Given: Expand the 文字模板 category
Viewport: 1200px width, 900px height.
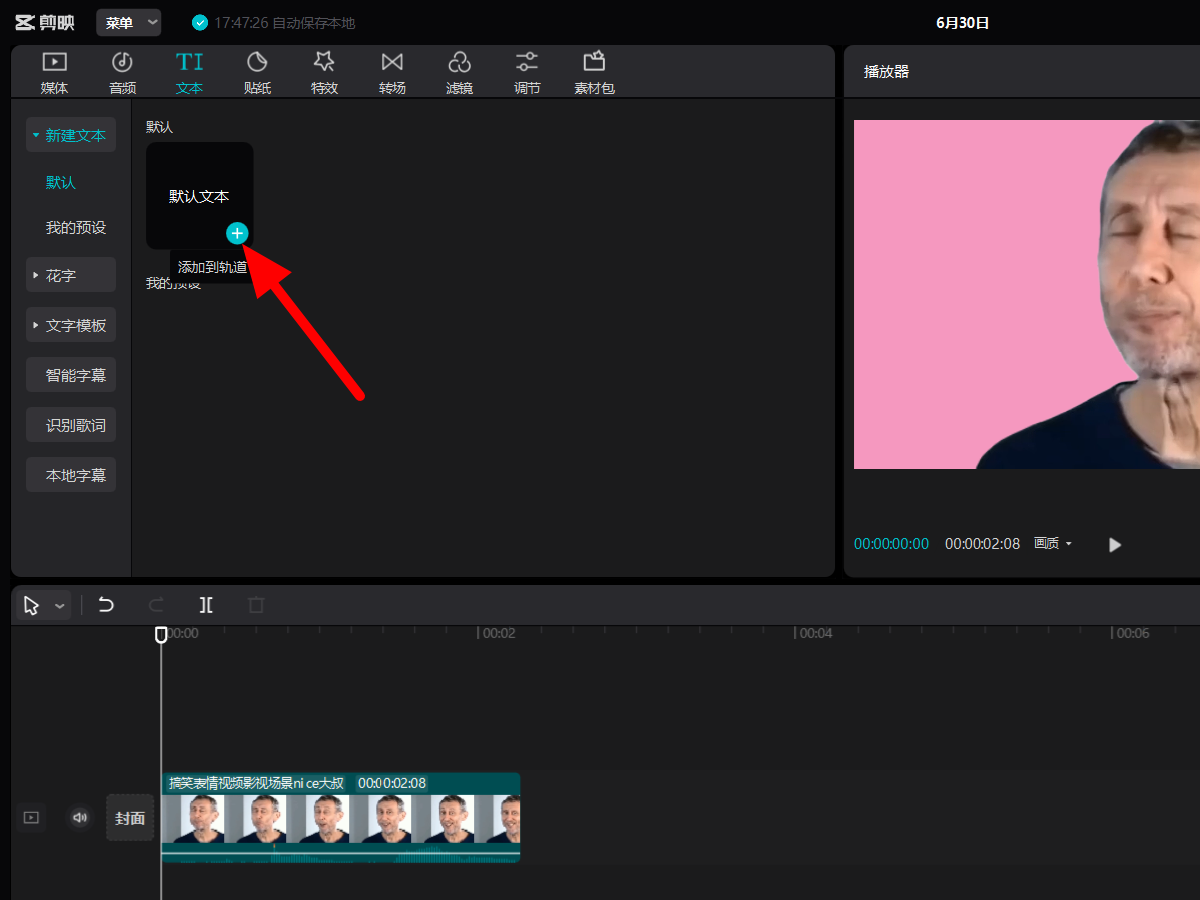Looking at the screenshot, I should [71, 325].
